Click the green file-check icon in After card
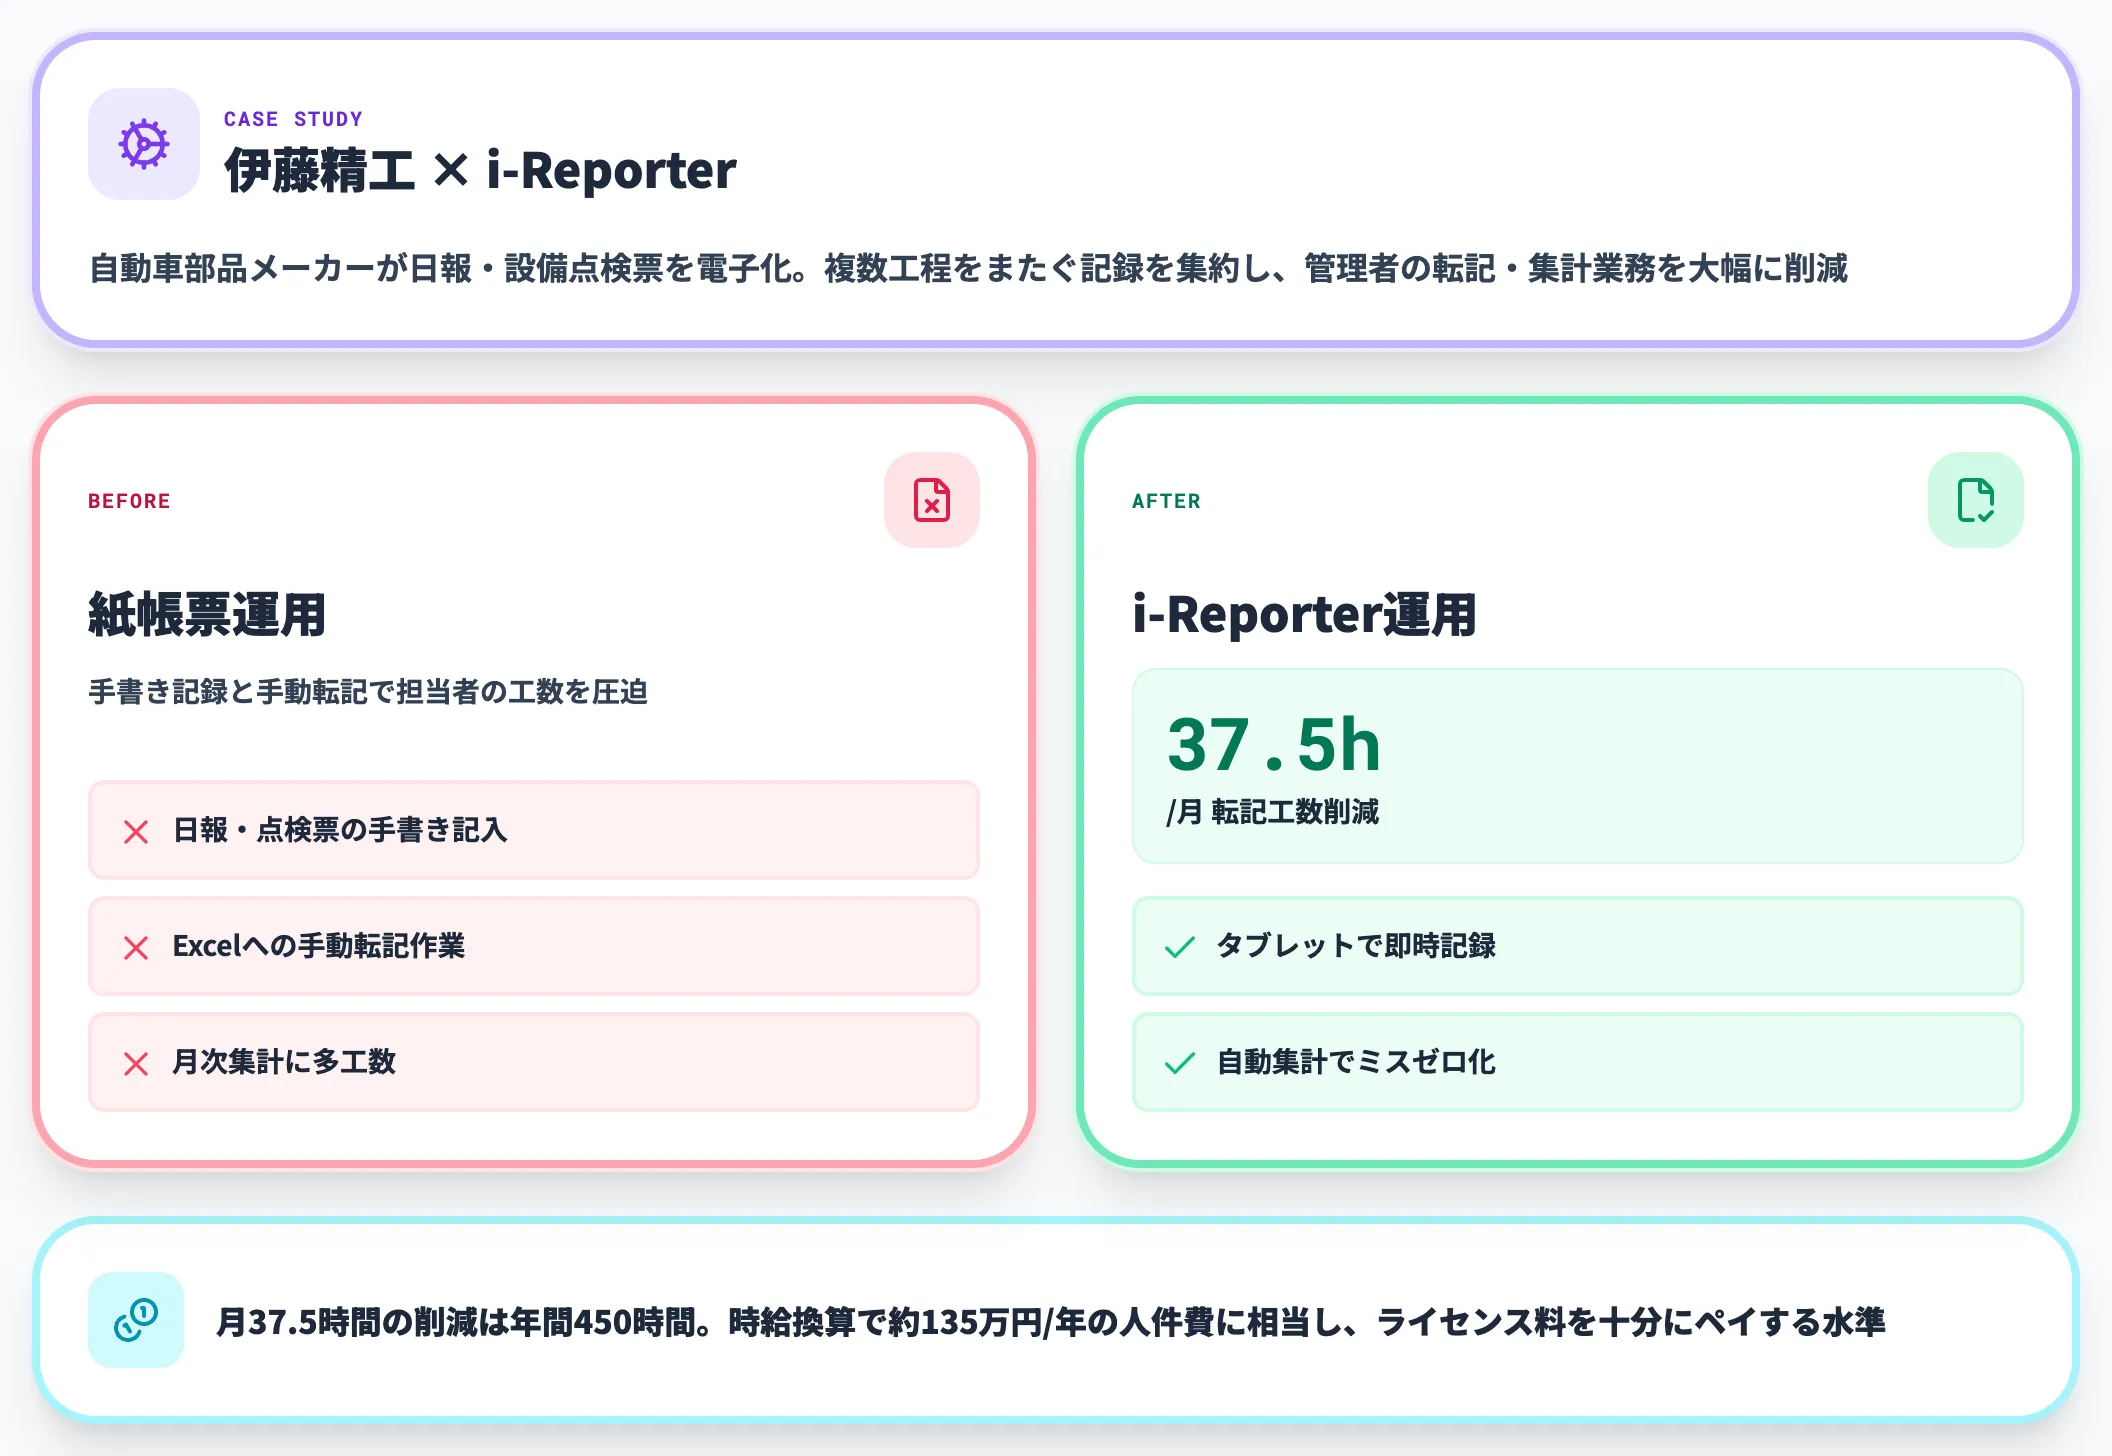The width and height of the screenshot is (2112, 1456). (x=1976, y=500)
